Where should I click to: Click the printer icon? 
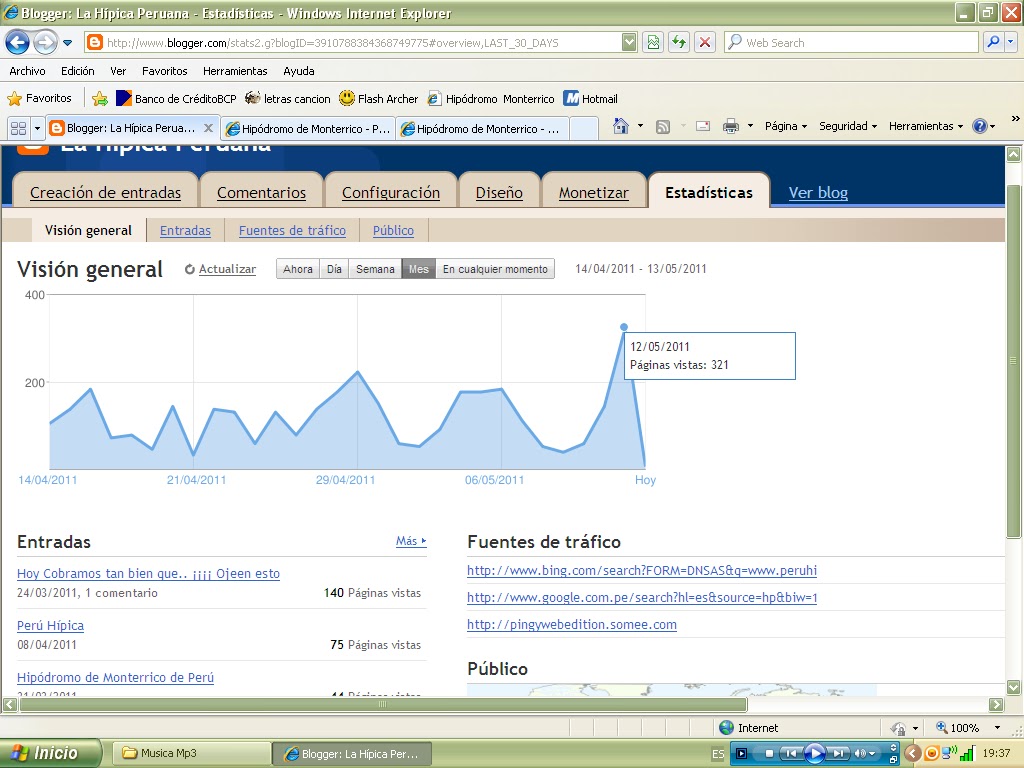pos(731,126)
